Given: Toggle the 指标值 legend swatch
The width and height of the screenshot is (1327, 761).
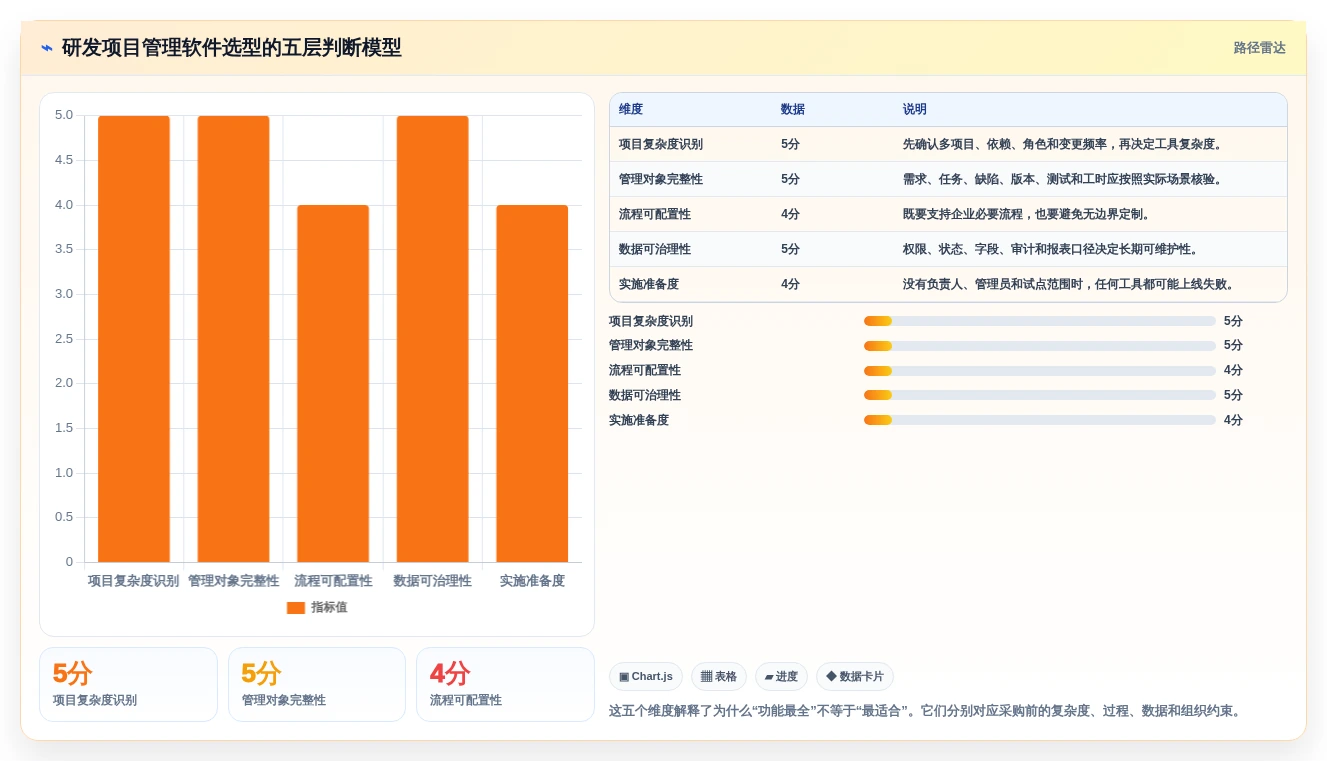Looking at the screenshot, I should pos(296,608).
